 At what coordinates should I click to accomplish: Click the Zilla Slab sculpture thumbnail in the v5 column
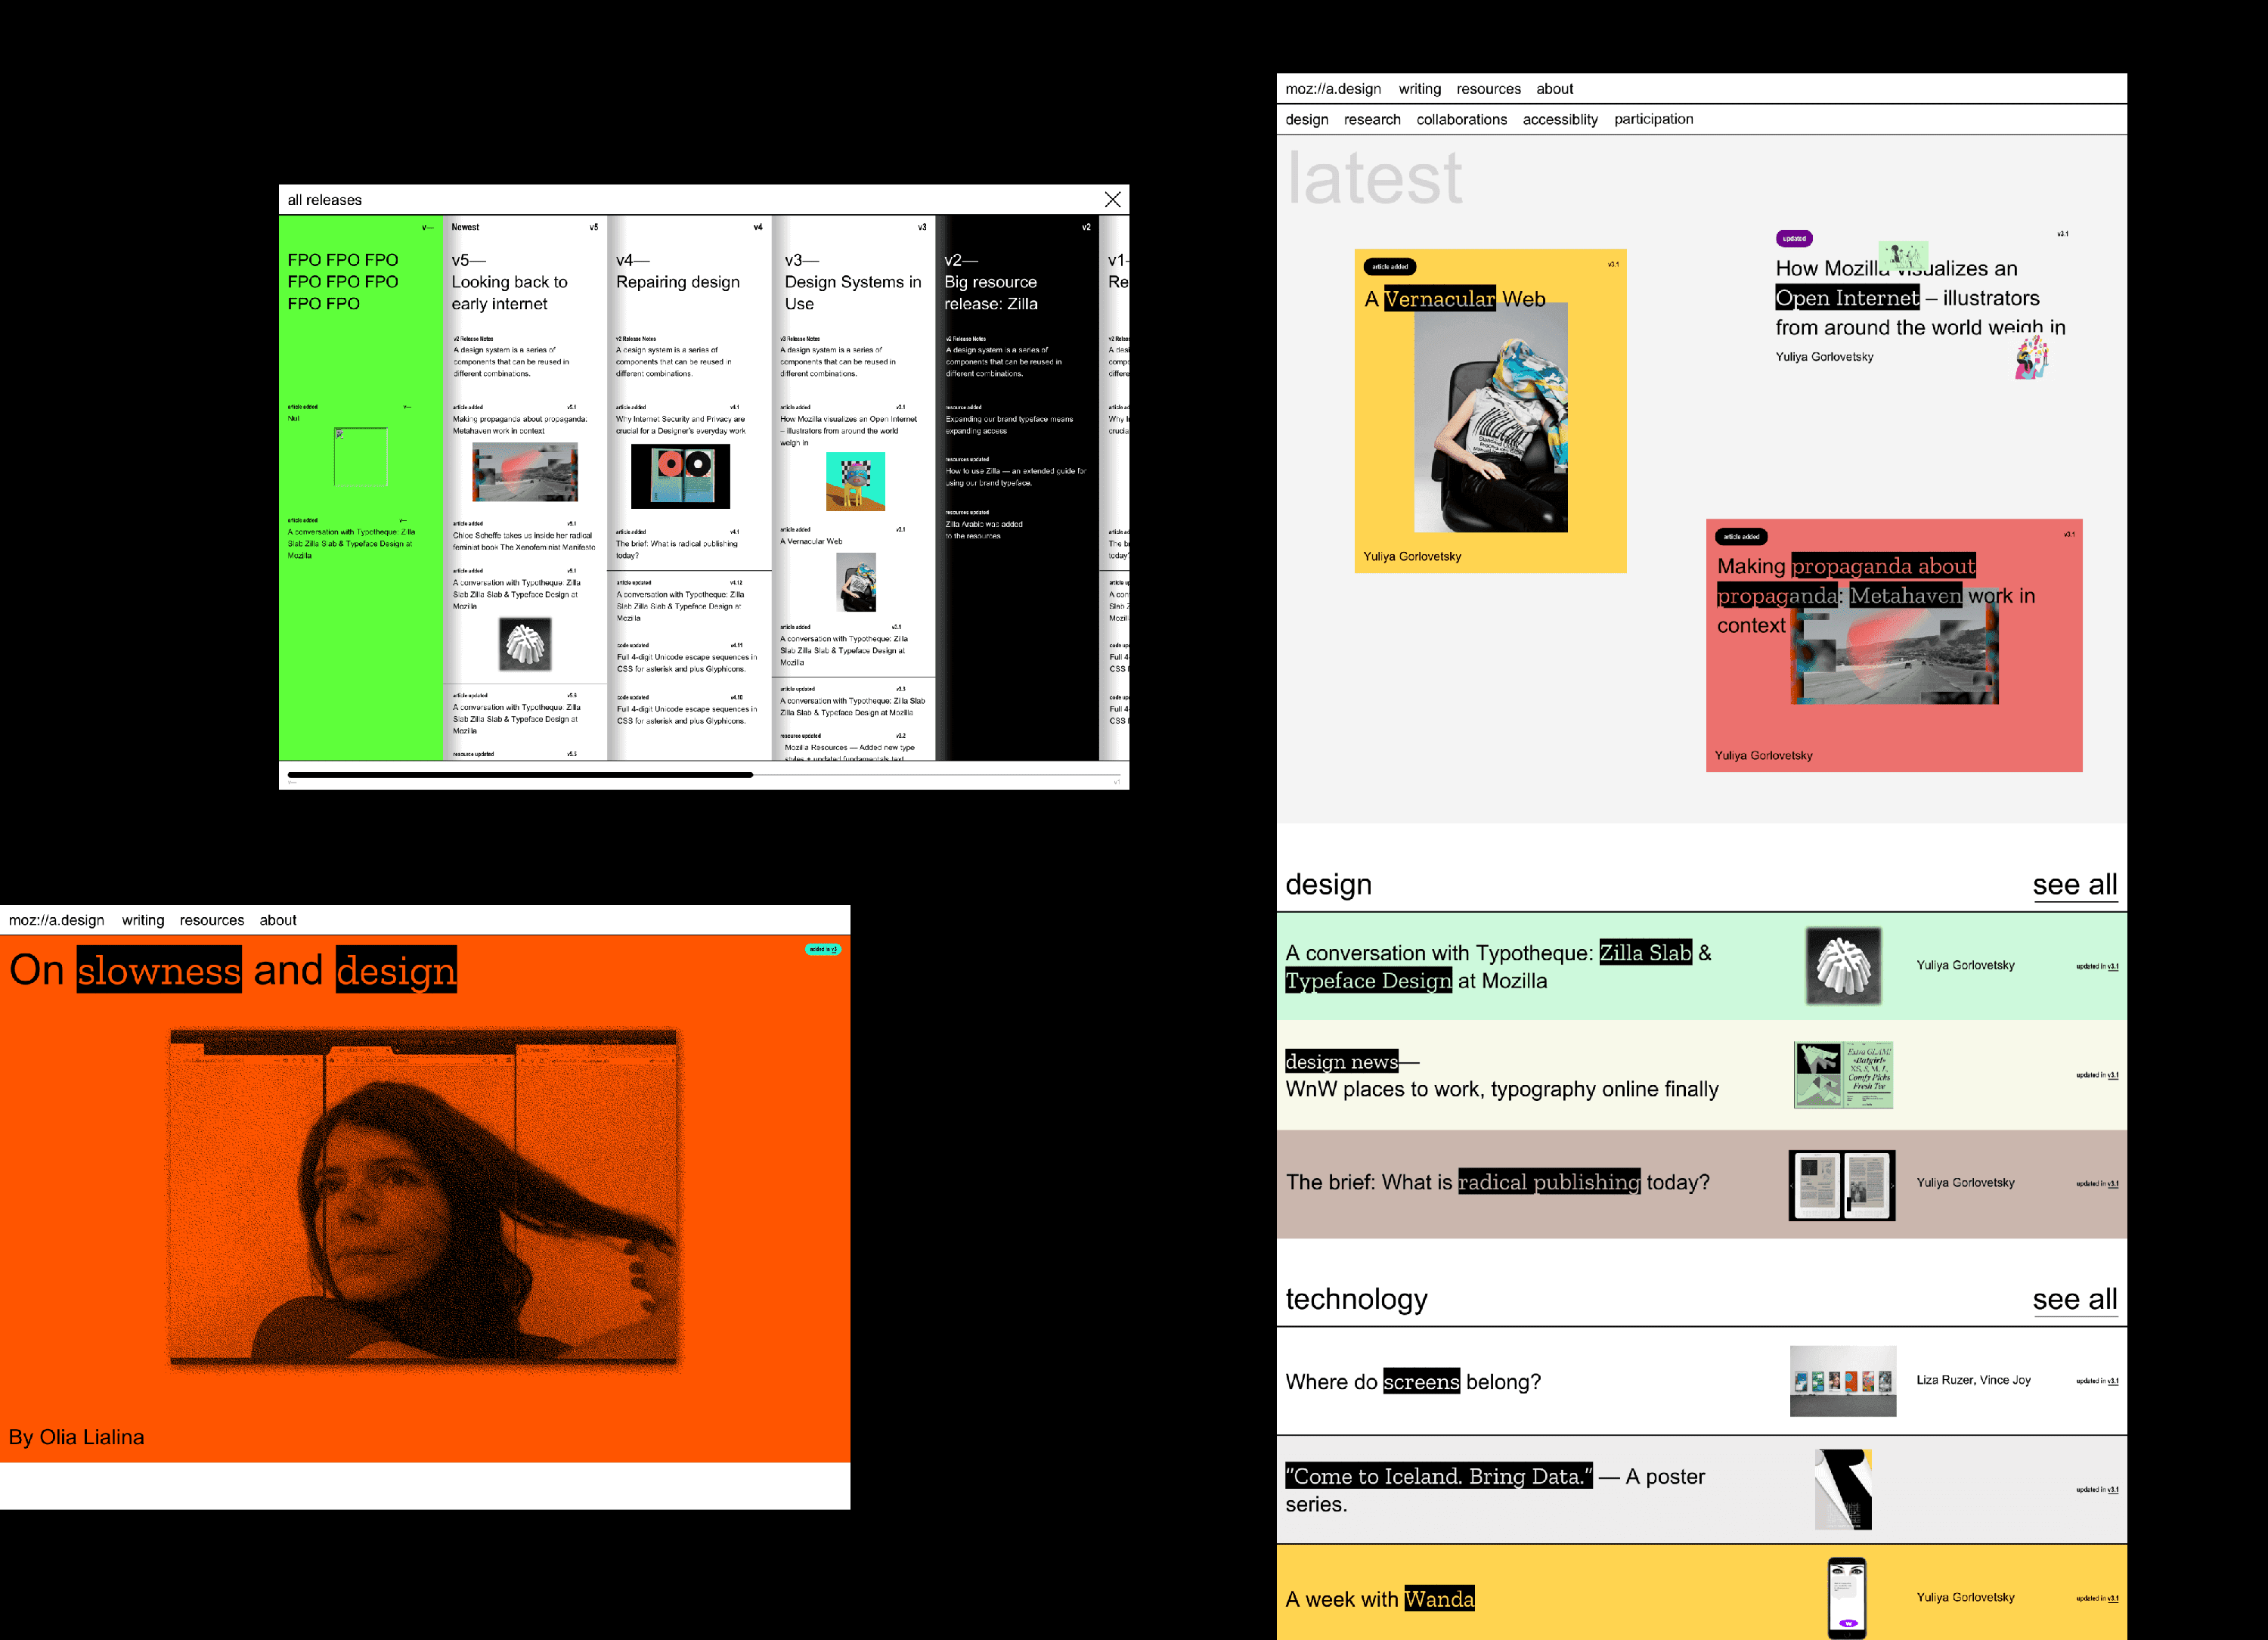(524, 644)
